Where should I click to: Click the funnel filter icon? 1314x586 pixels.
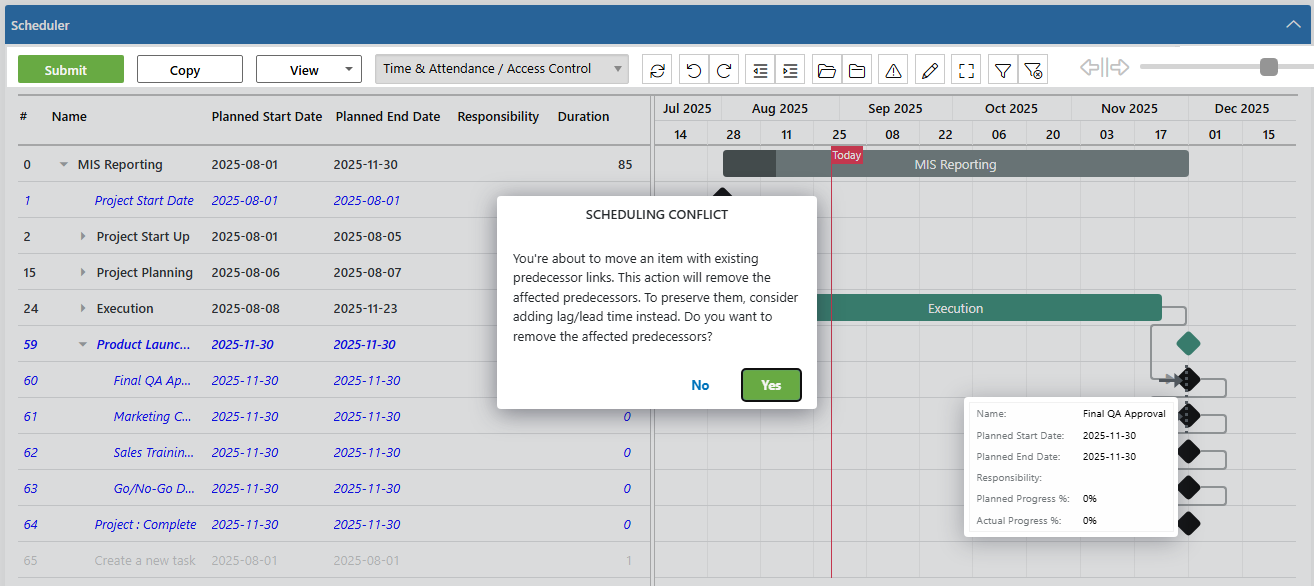pos(1003,70)
